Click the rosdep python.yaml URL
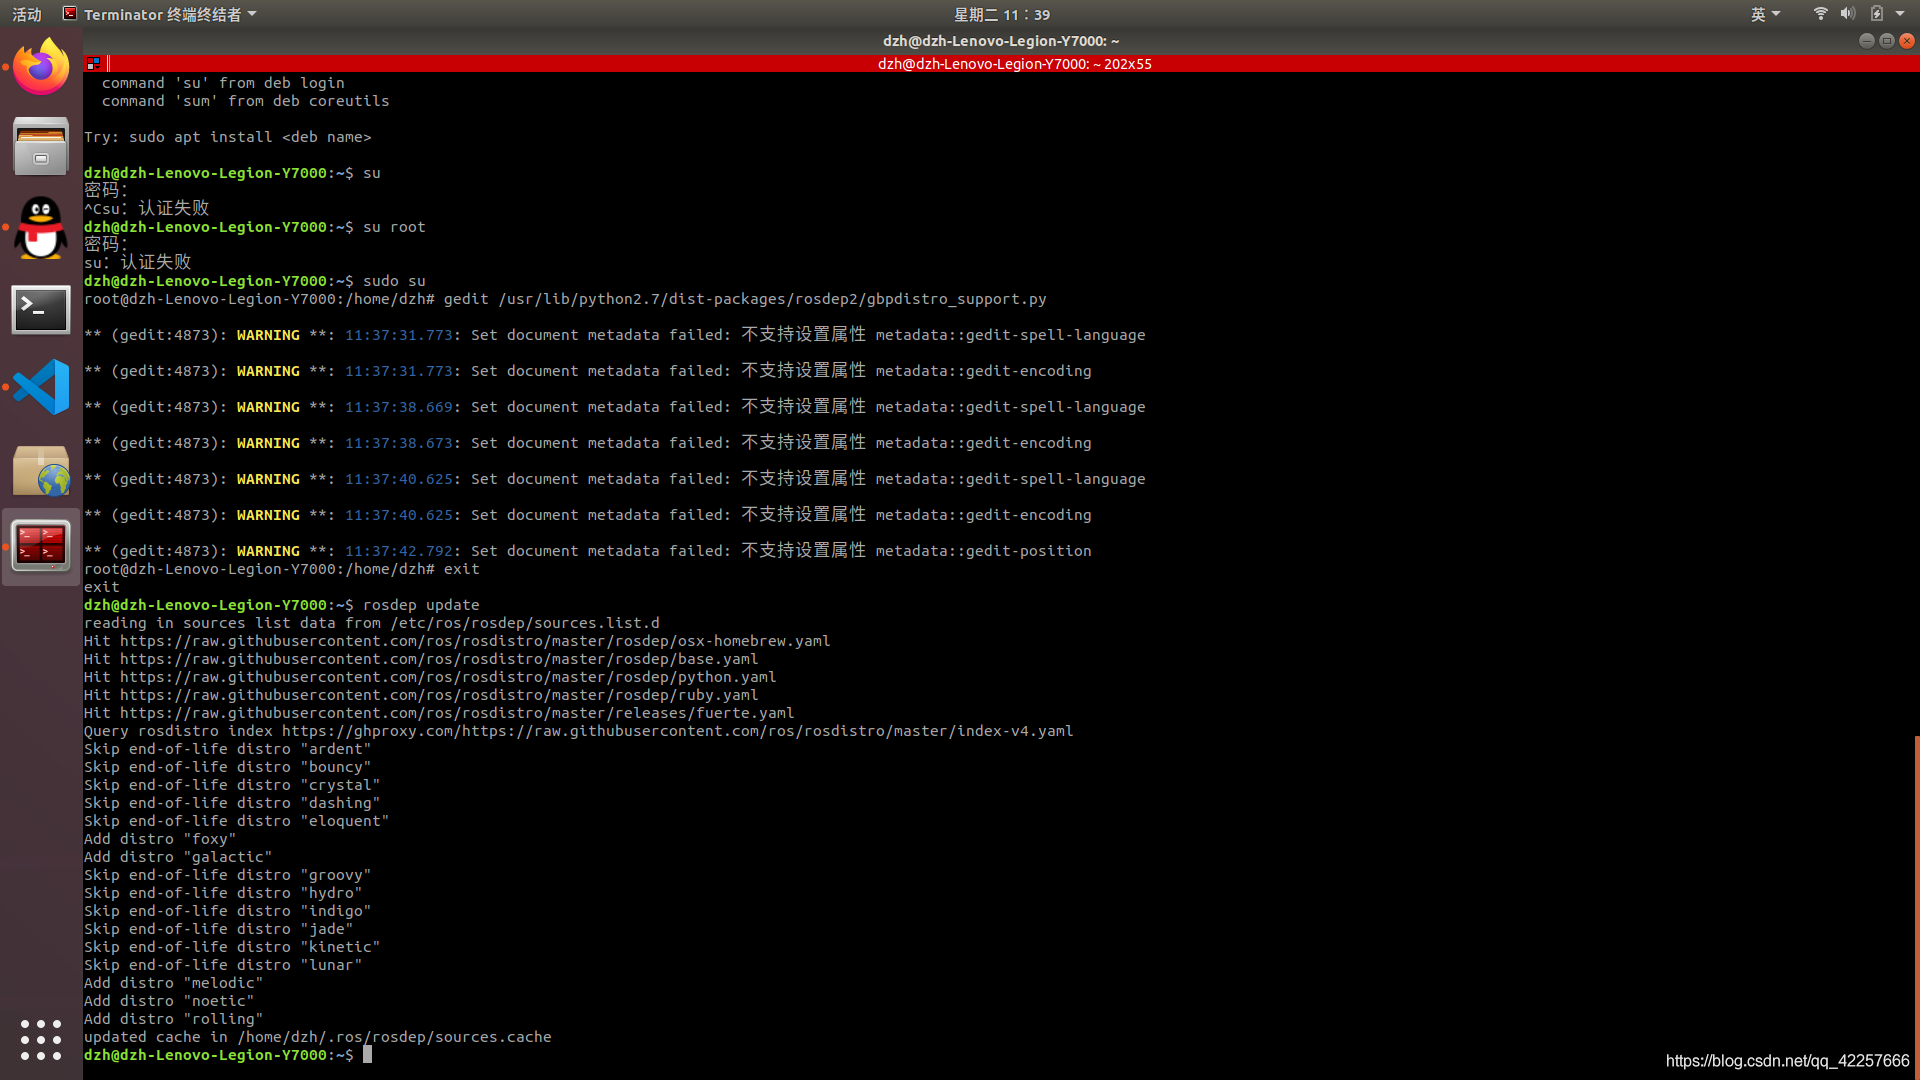Viewport: 1920px width, 1080px height. click(448, 677)
